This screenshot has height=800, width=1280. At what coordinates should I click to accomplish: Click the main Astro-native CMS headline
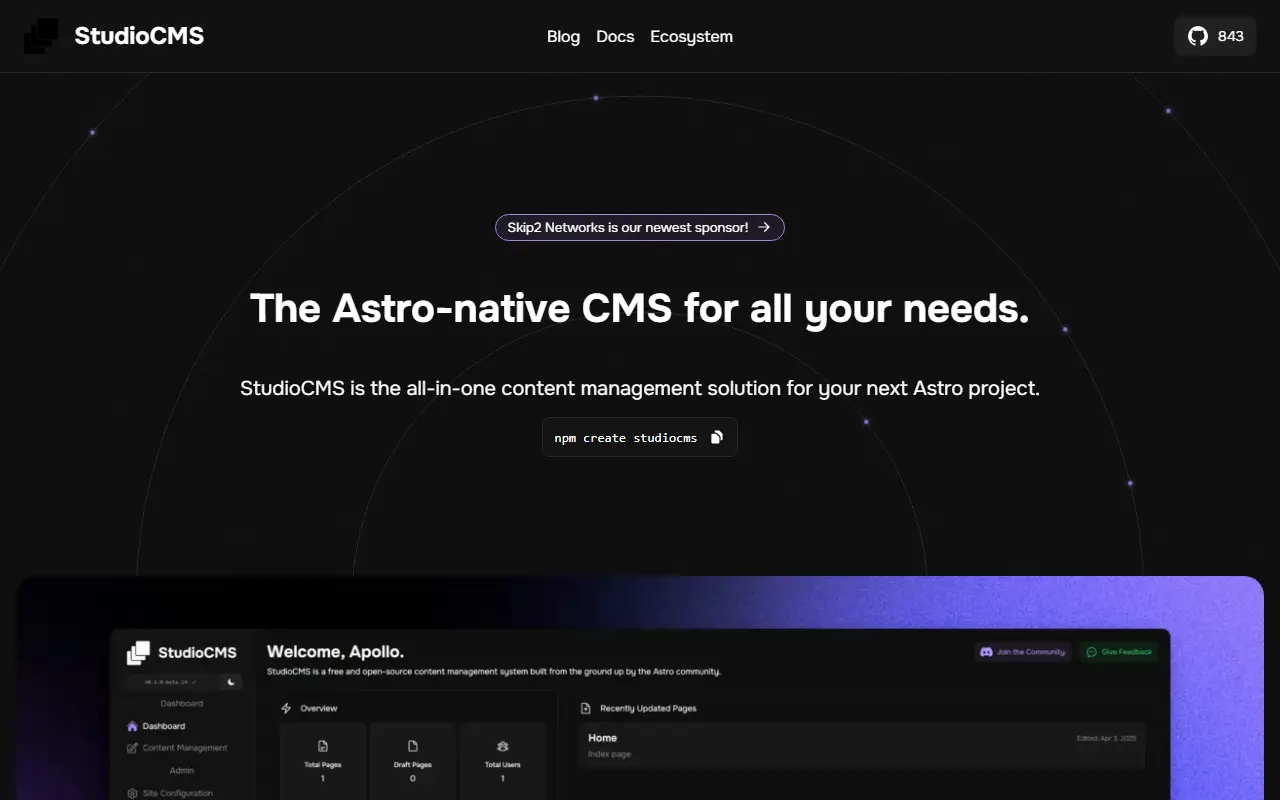click(x=640, y=308)
